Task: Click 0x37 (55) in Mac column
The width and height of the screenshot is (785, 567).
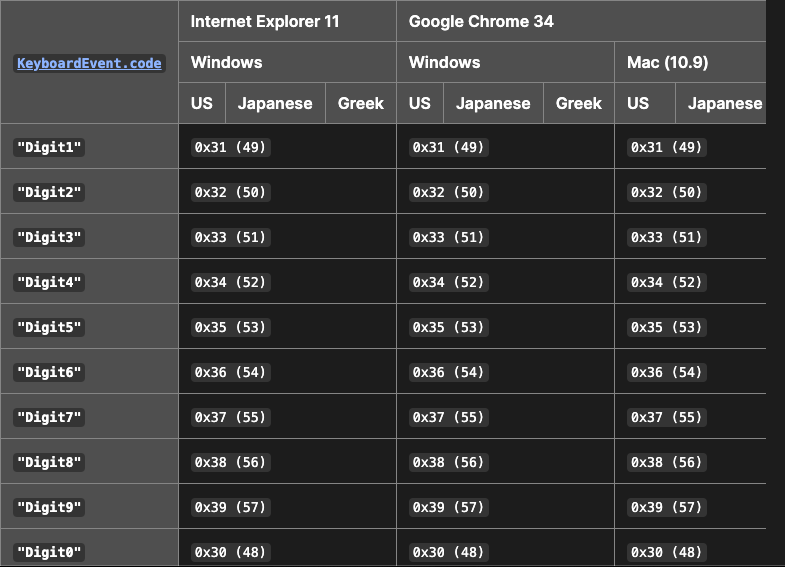Action: tap(667, 418)
